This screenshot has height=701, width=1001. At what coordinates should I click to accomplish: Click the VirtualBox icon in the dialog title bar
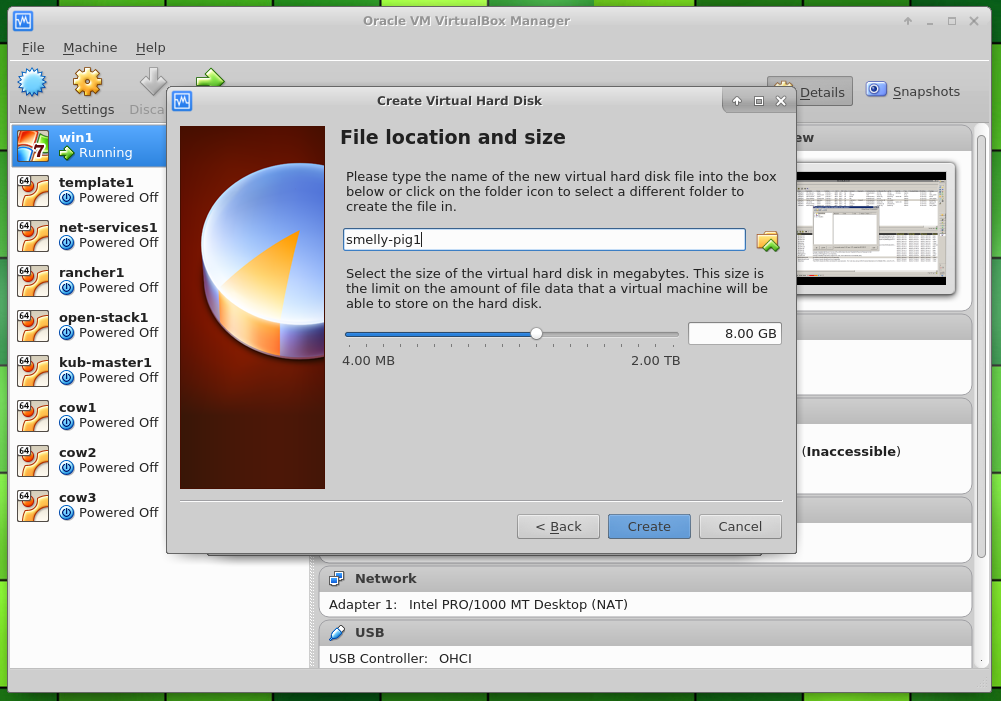182,101
